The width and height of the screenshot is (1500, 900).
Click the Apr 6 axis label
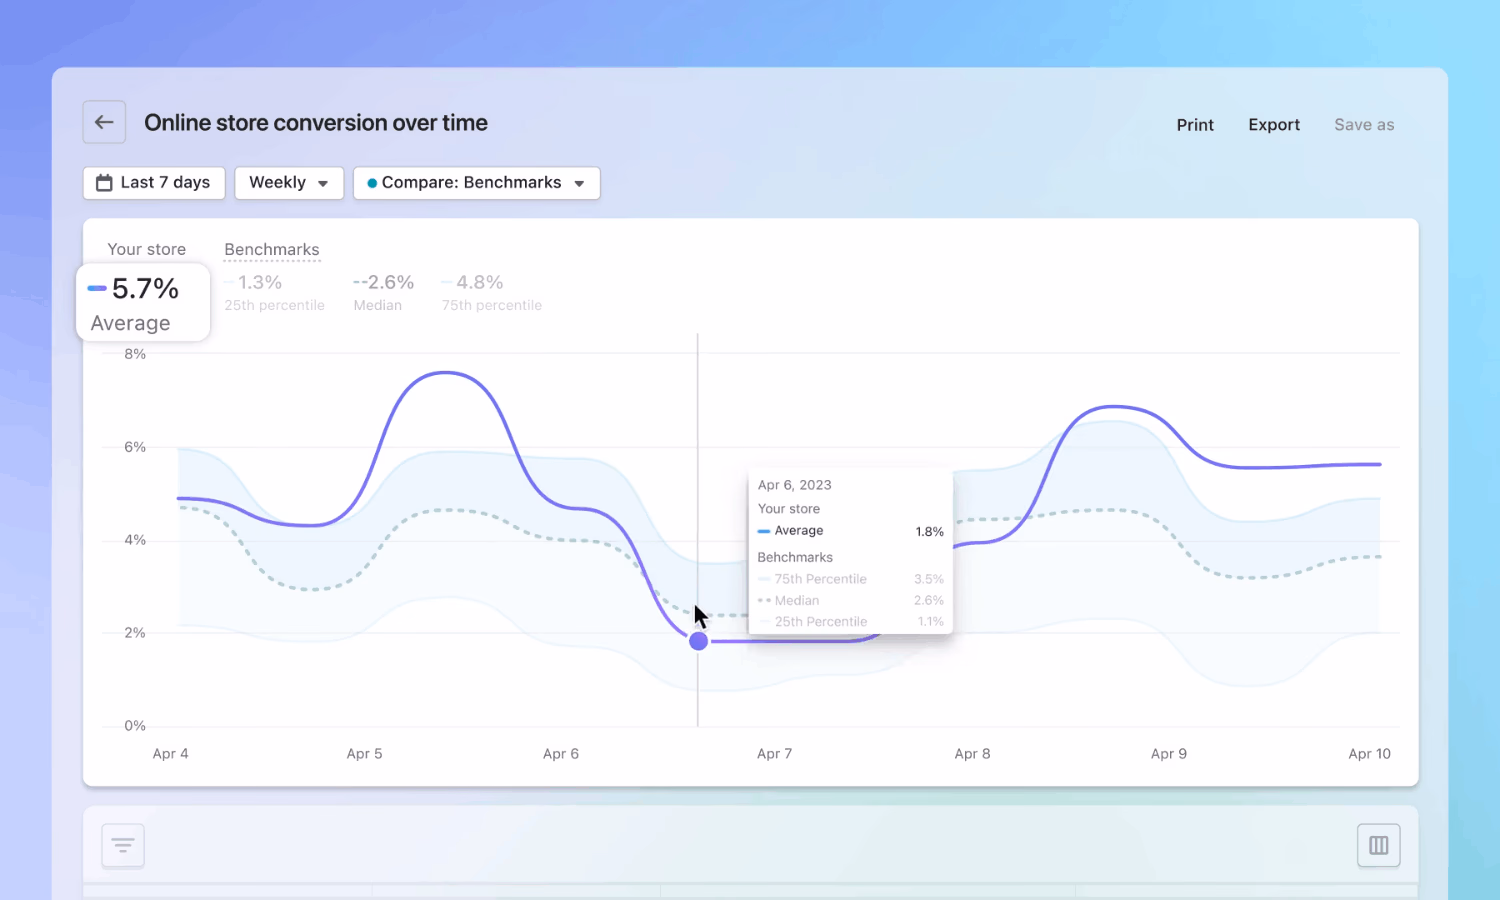[561, 754]
